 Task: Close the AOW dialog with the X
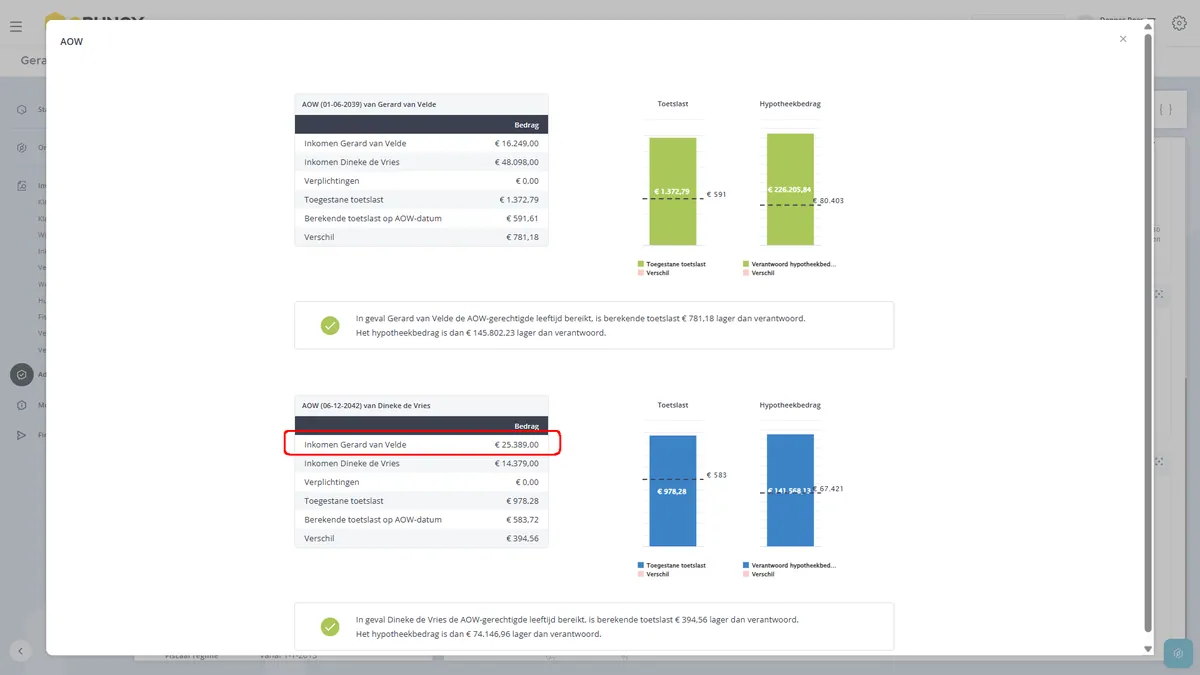1123,39
